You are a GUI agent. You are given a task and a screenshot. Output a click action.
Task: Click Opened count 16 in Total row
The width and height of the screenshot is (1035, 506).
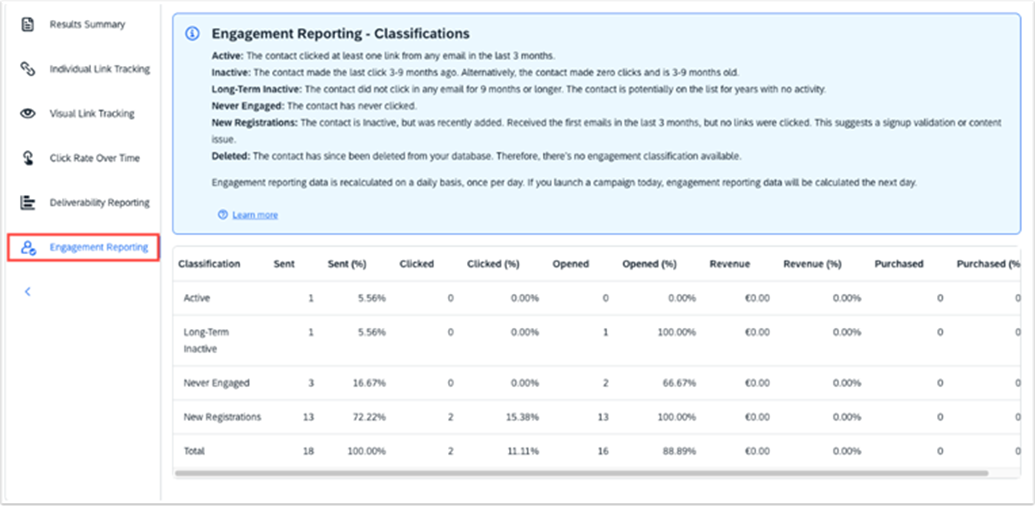point(603,451)
